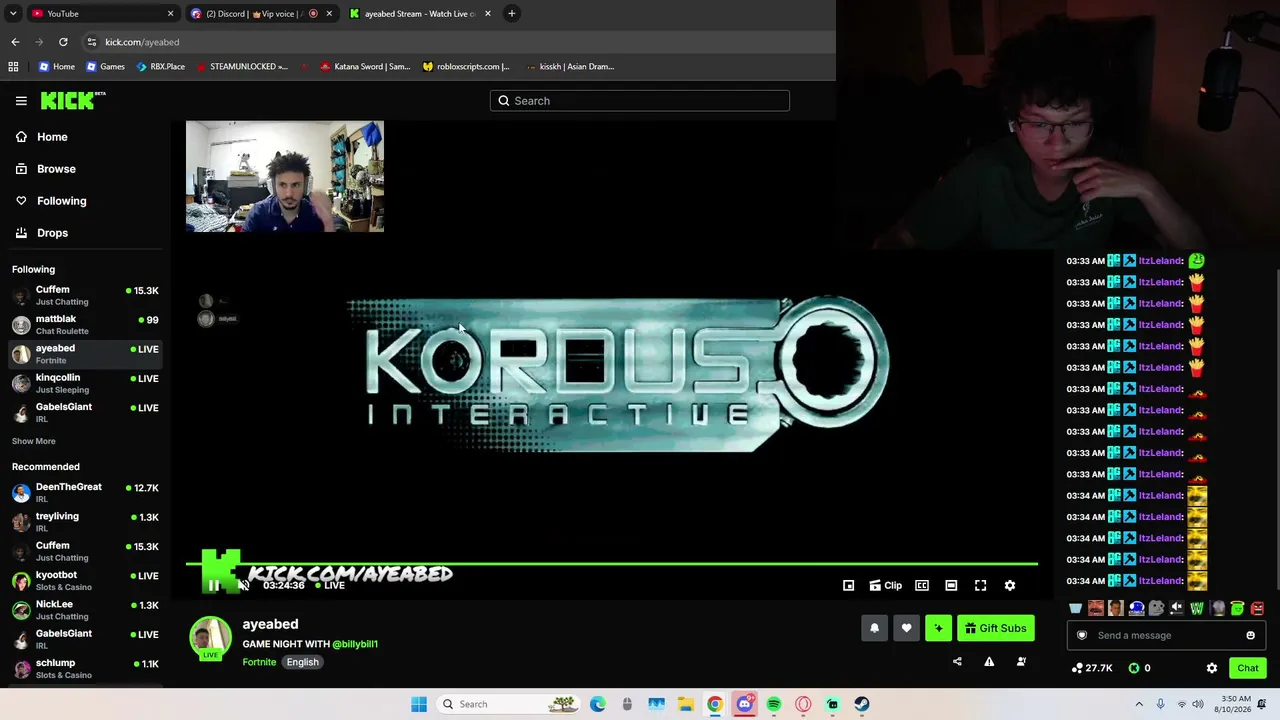Follow ayeabed with the heart button
Image resolution: width=1280 pixels, height=720 pixels.
tap(906, 628)
